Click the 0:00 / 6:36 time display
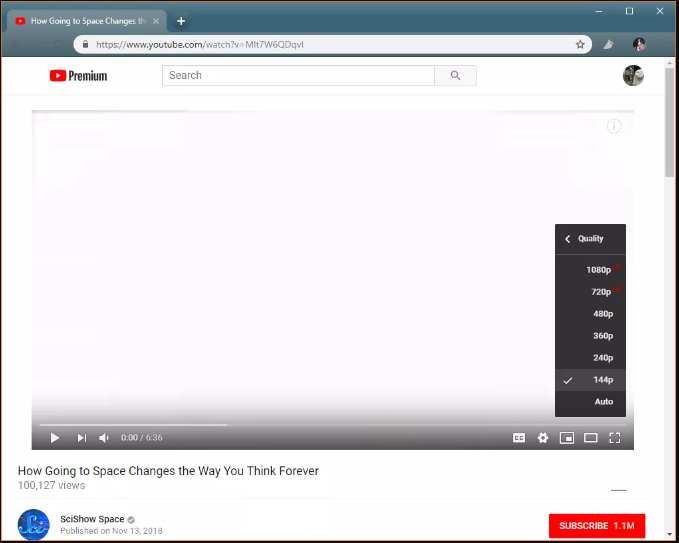679x543 pixels. (x=142, y=438)
